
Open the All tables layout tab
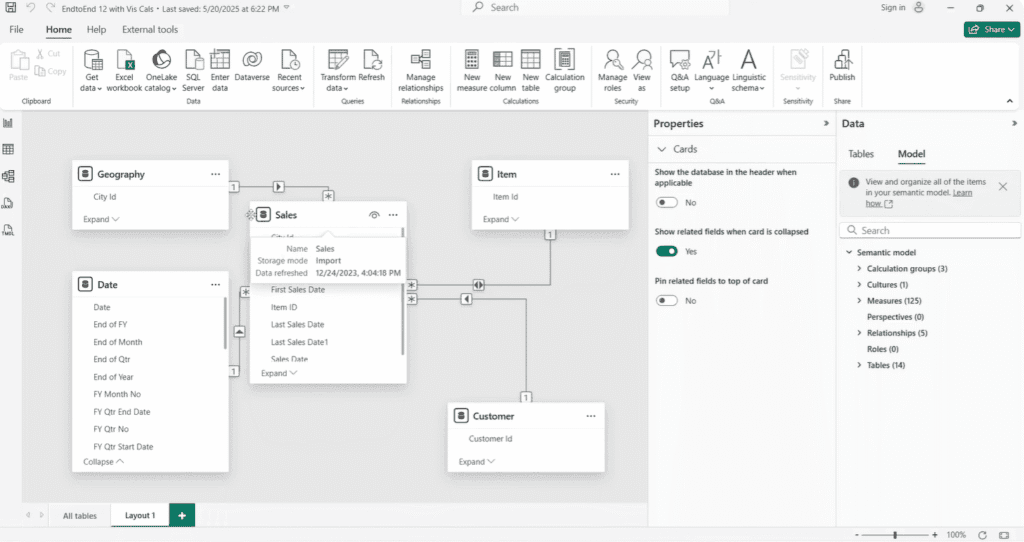80,515
